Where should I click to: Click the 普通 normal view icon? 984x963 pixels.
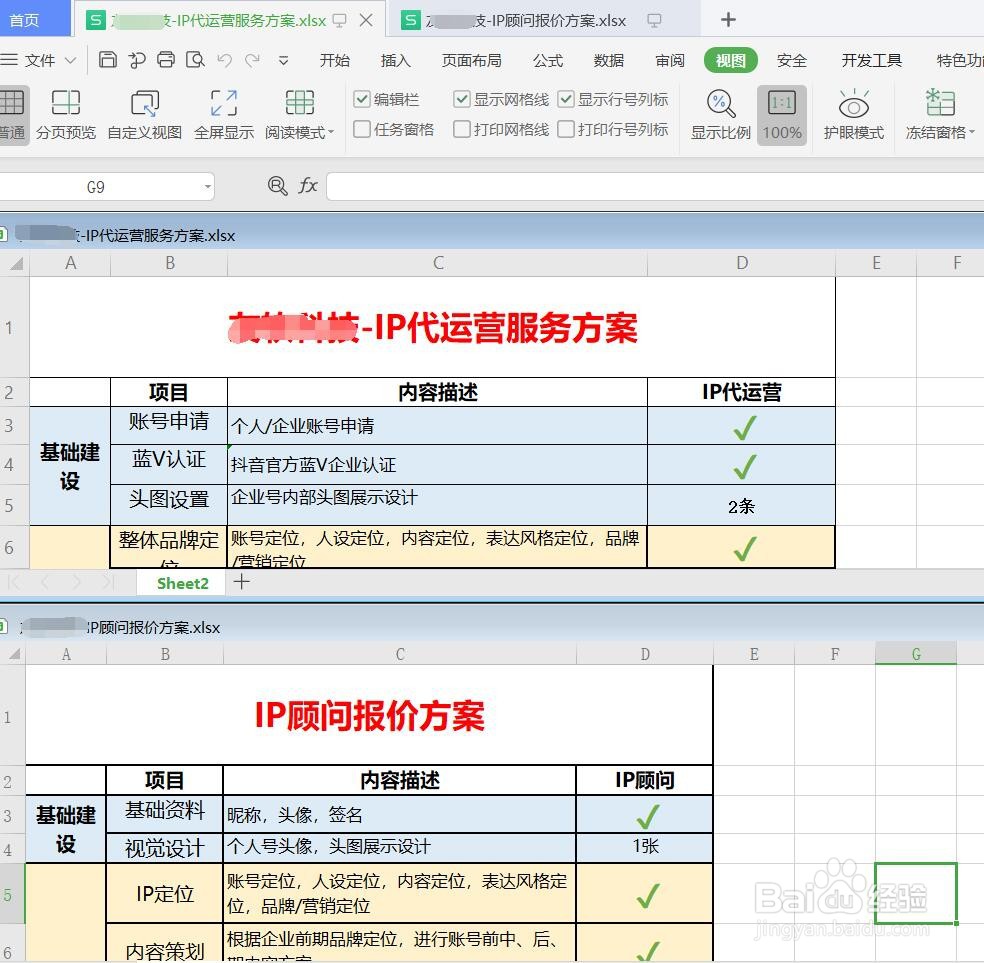(14, 113)
